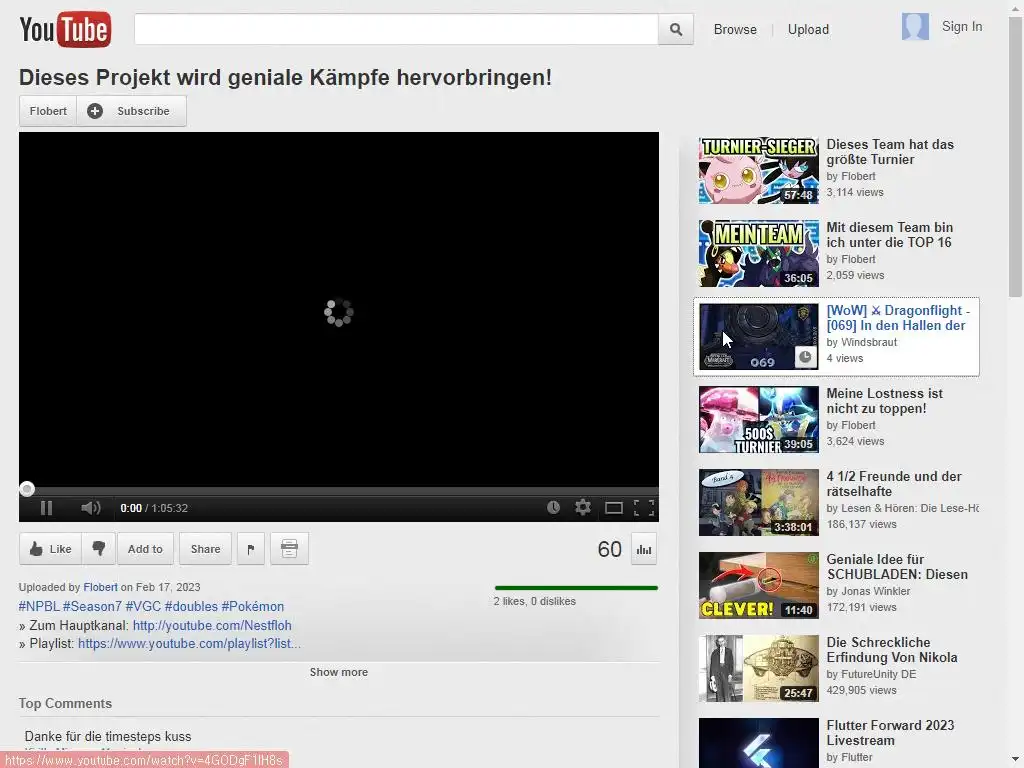
Task: Open the #Pokémon hashtag link
Action: click(253, 606)
